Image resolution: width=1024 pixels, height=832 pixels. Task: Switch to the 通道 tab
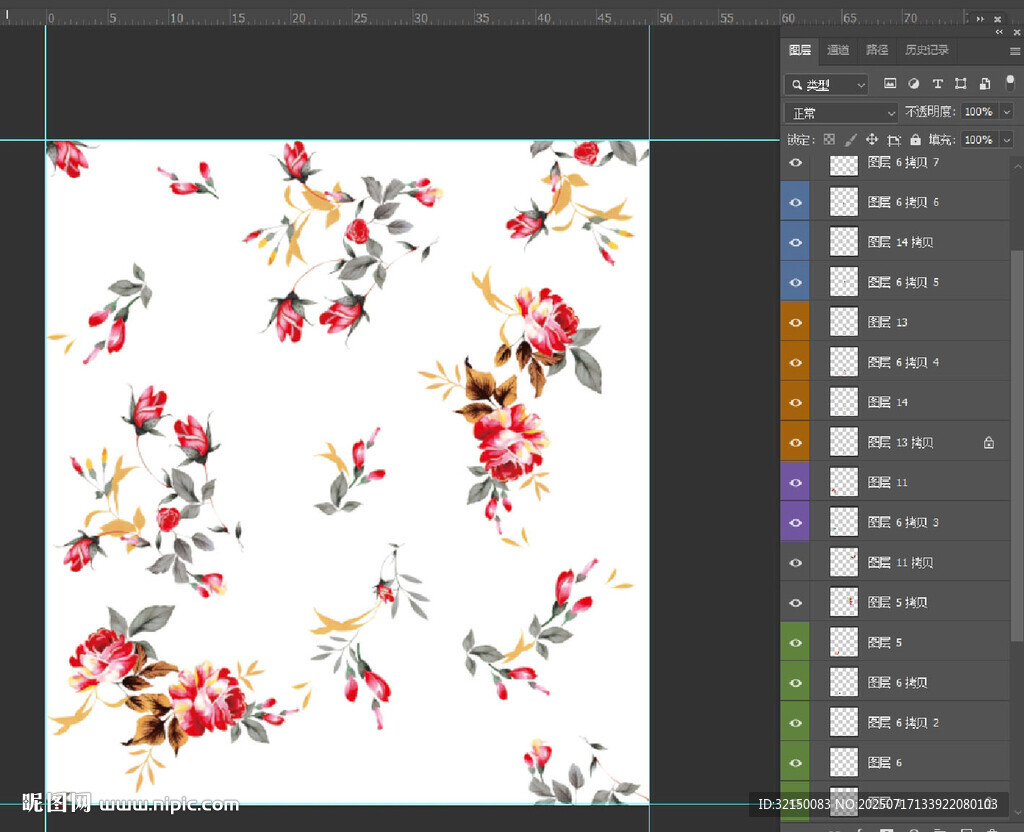coord(838,50)
